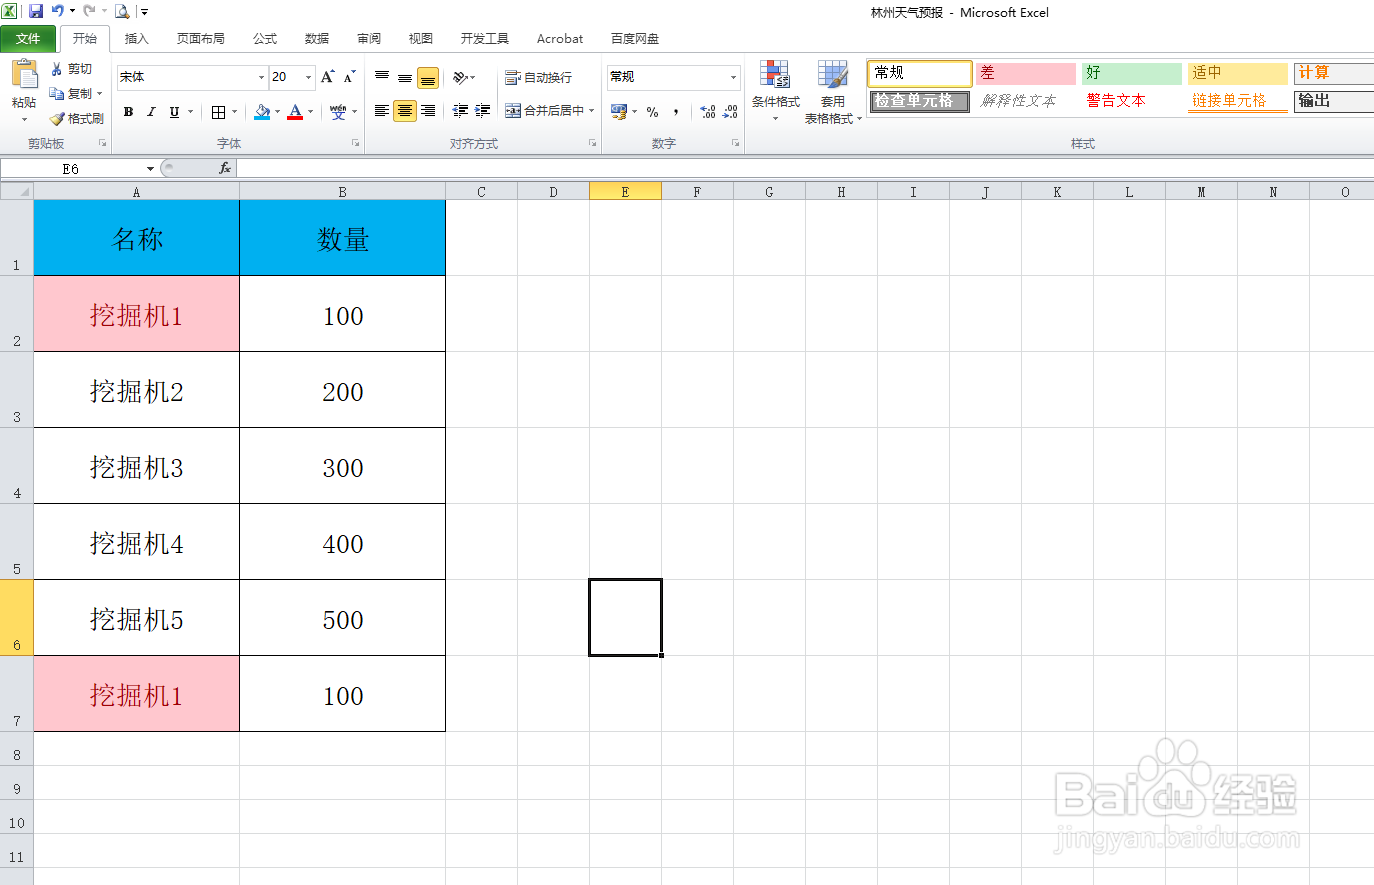The image size is (1374, 885).
Task: Switch to the 公式 tab
Action: pyautogui.click(x=265, y=38)
